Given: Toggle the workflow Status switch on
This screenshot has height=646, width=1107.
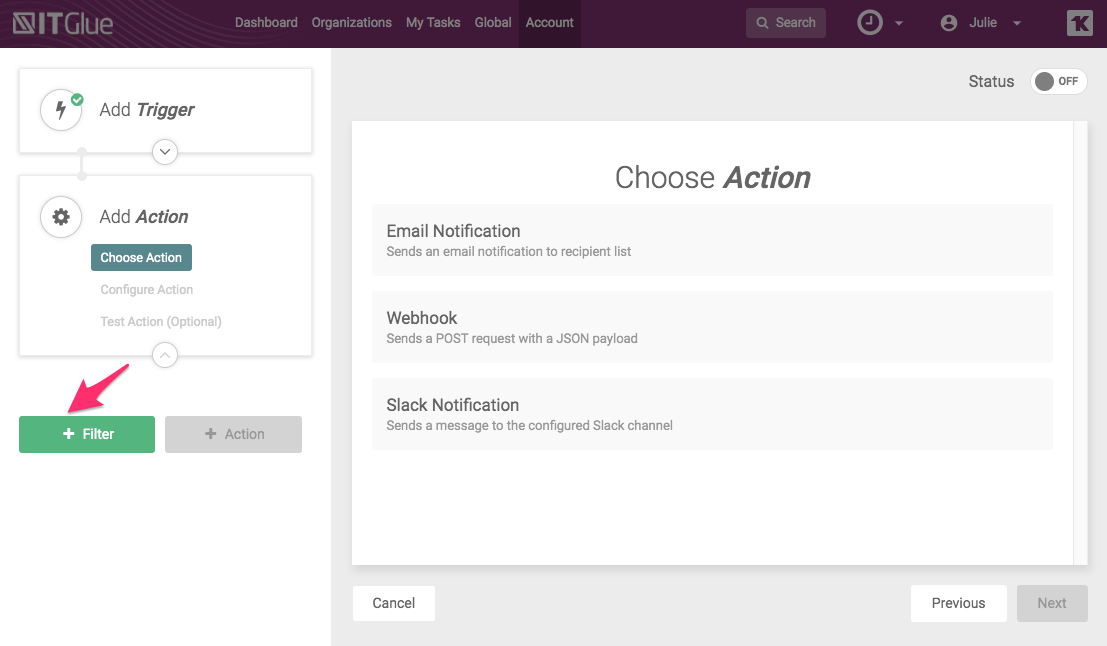Looking at the screenshot, I should [x=1058, y=82].
